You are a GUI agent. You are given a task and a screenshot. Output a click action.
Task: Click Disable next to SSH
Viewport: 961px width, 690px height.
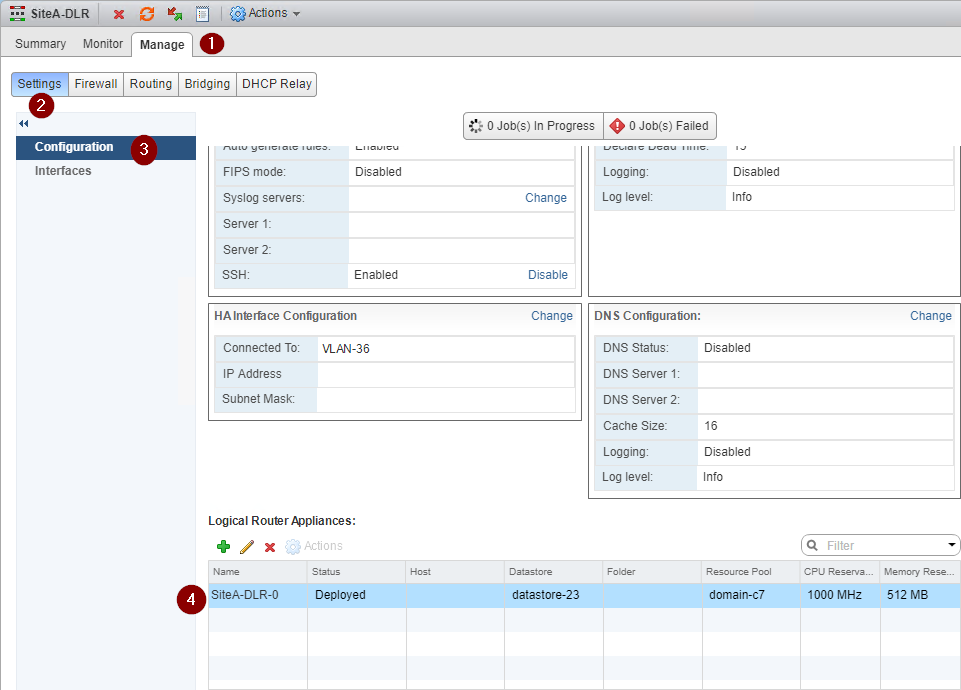[548, 275]
